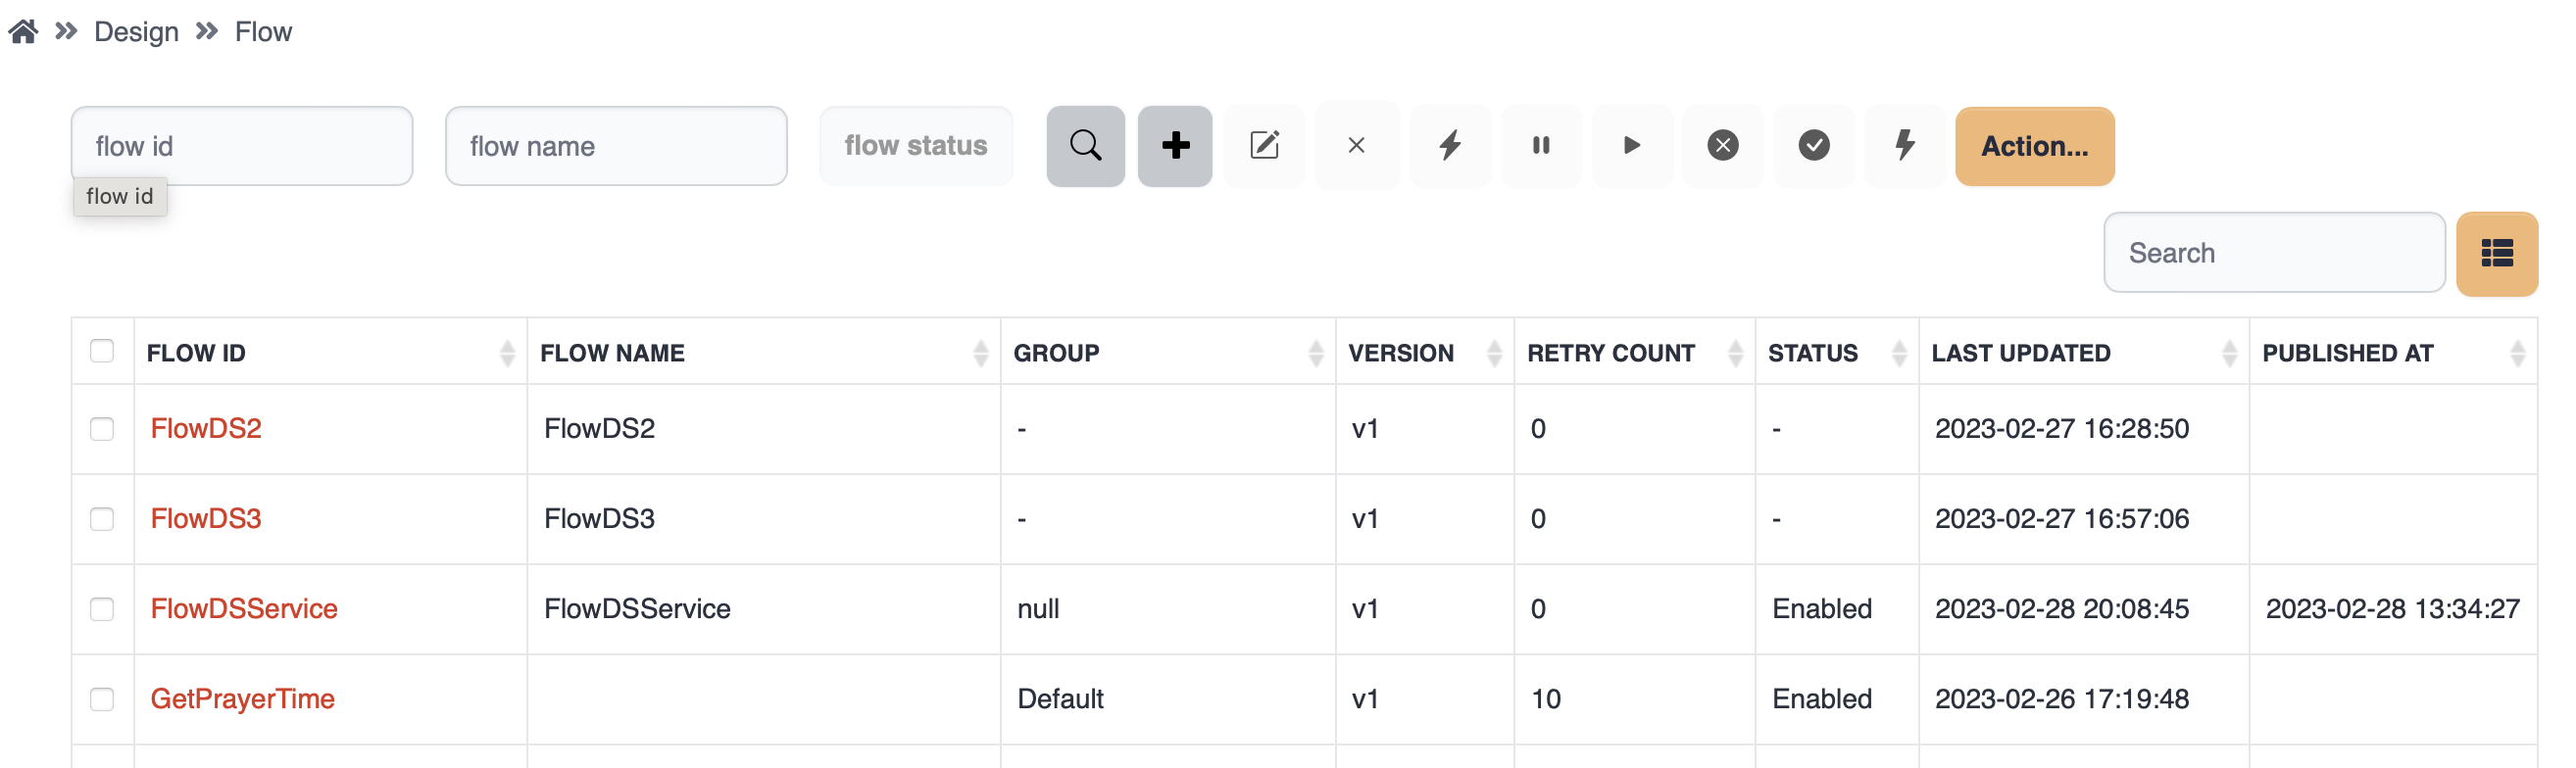
Task: Click the pause icon in toolbar
Action: click(1540, 146)
